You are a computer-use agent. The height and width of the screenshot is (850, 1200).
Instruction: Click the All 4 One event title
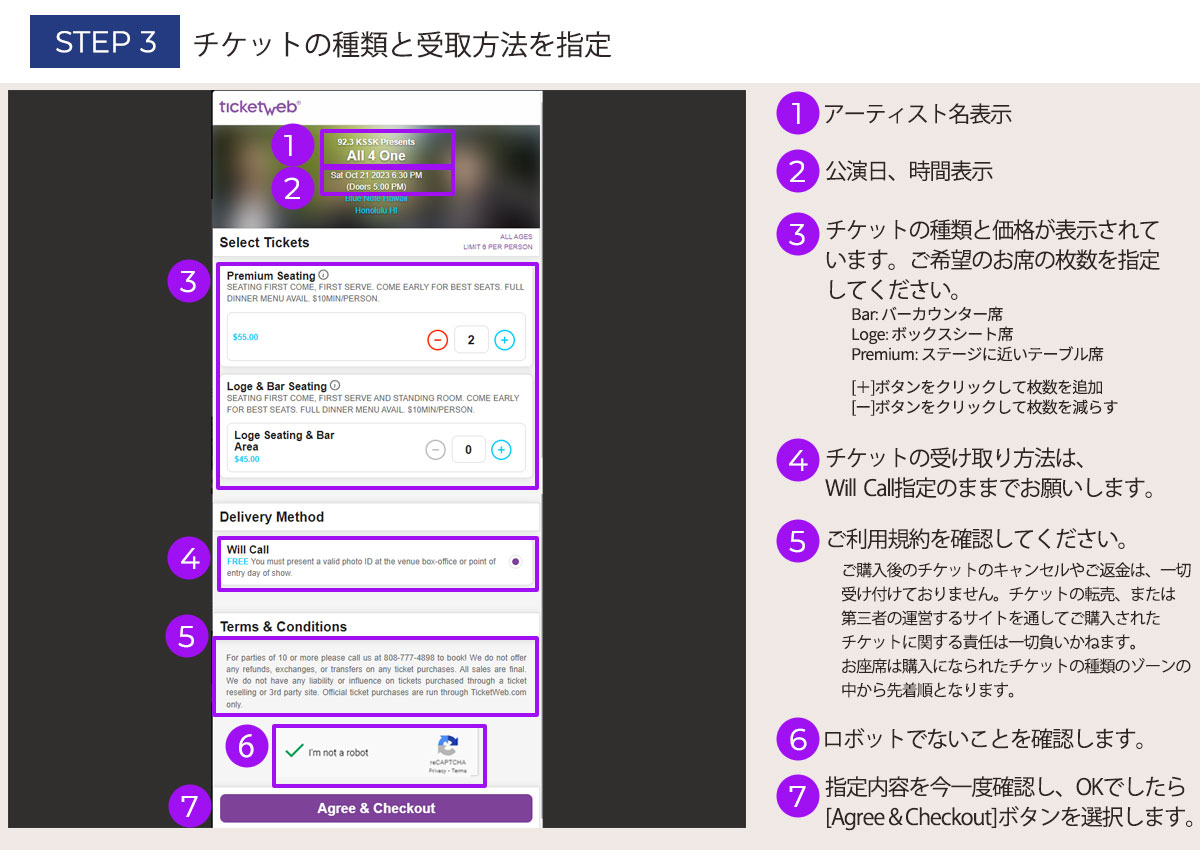tap(376, 156)
